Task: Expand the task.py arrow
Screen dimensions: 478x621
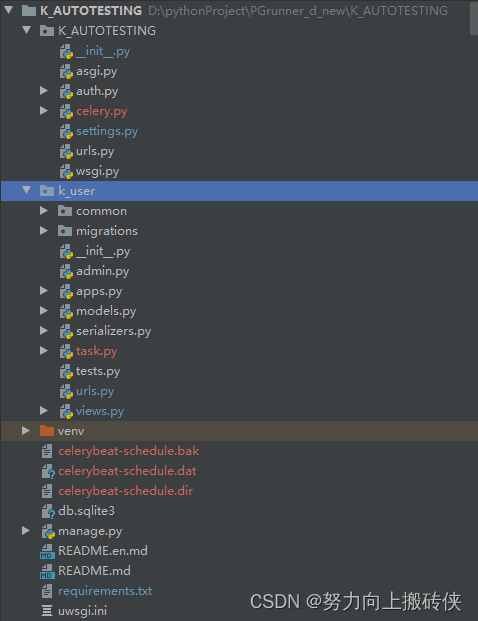Action: [44, 351]
